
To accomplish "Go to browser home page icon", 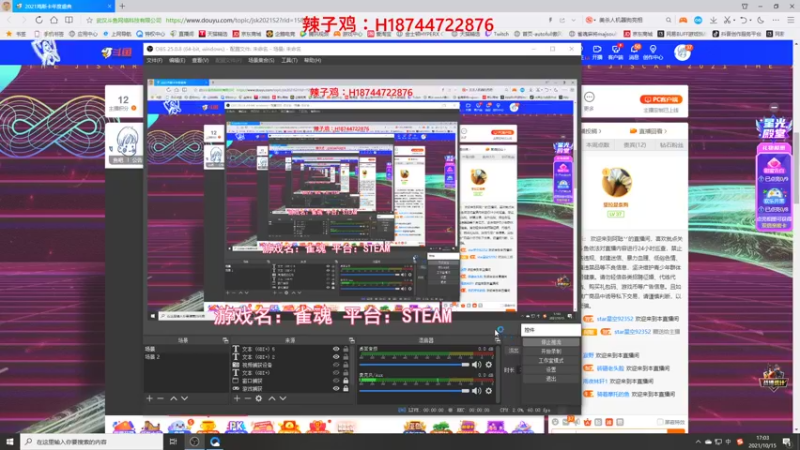I will click(54, 20).
